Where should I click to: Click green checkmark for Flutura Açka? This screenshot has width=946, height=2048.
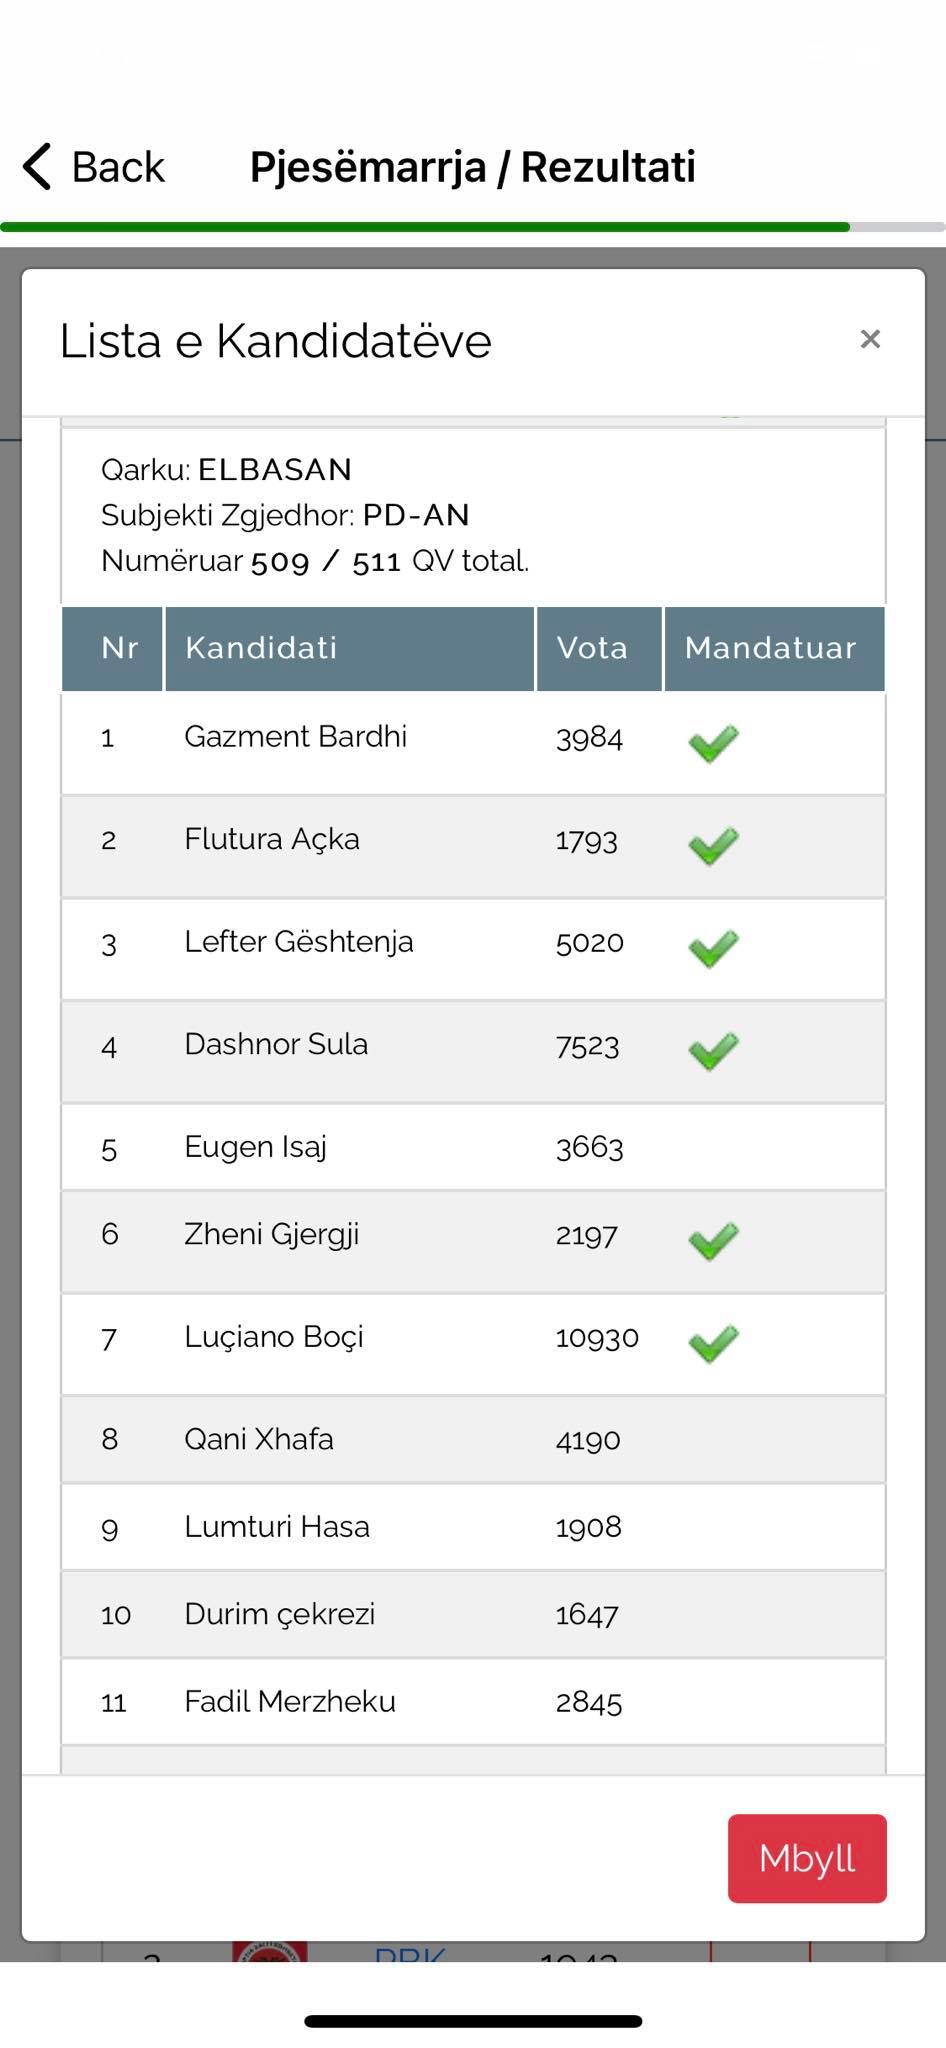(x=713, y=846)
